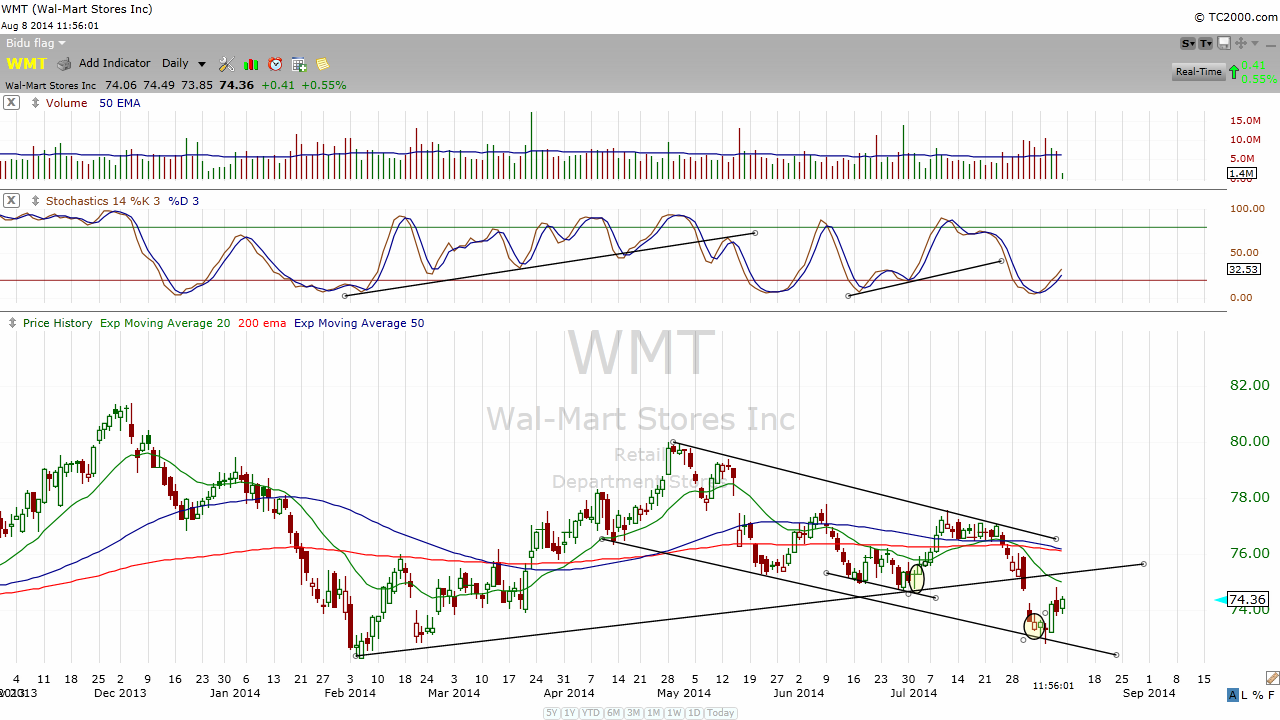
Task: Click the 1.4M volume value marker
Action: pos(1240,174)
